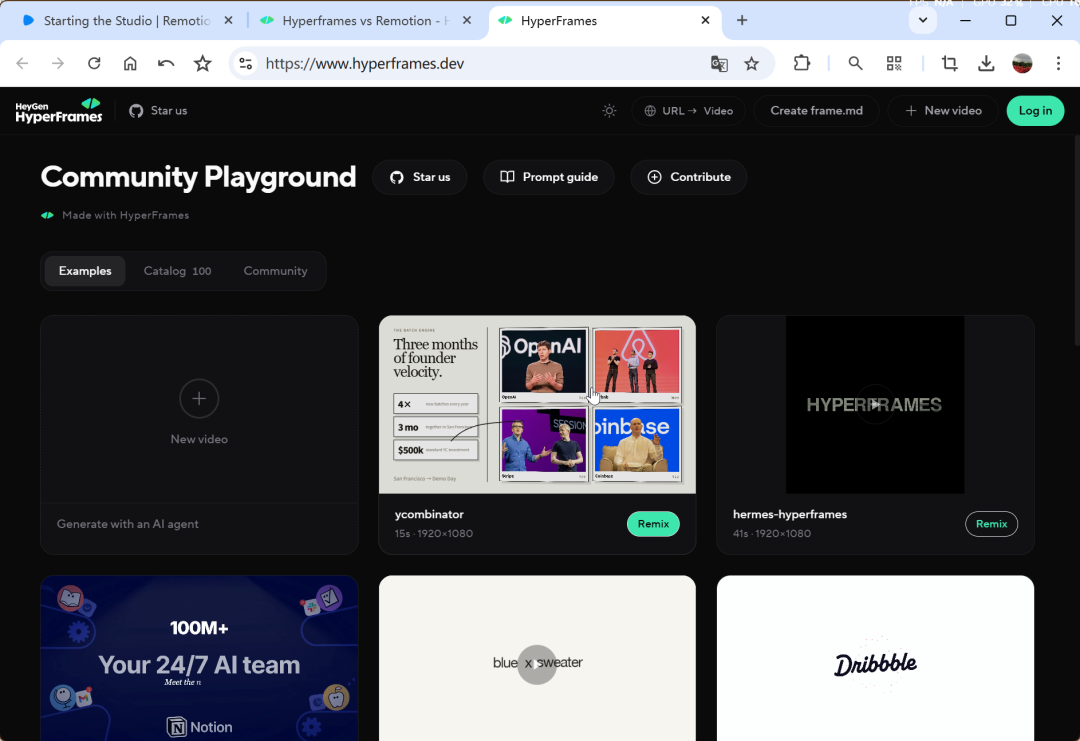Open the profile avatar menu

click(1022, 63)
